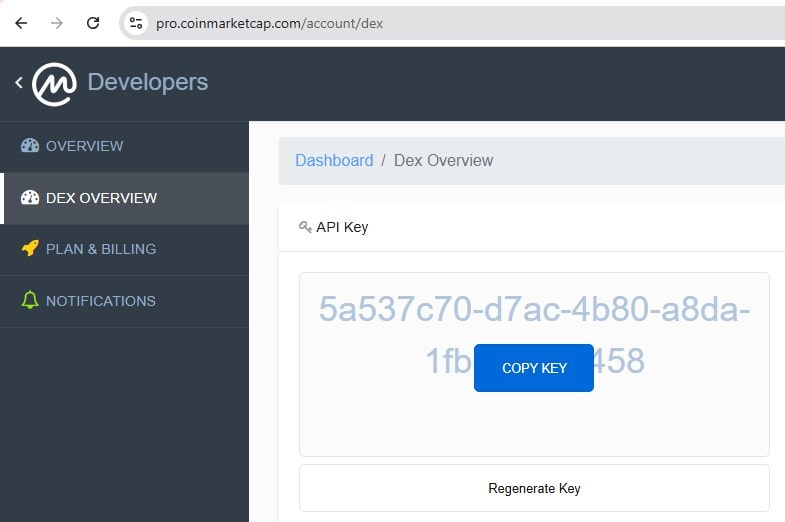Image resolution: width=785 pixels, height=522 pixels.
Task: Click the Dex Overview breadcrumb text
Action: click(444, 160)
